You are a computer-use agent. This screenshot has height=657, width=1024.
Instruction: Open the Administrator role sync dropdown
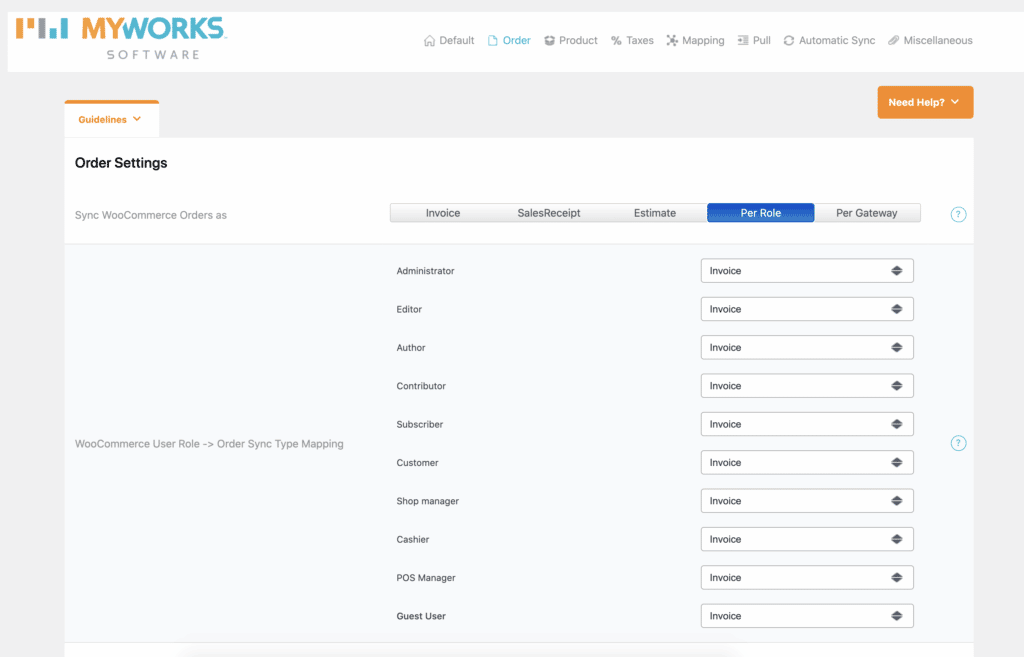(x=806, y=270)
